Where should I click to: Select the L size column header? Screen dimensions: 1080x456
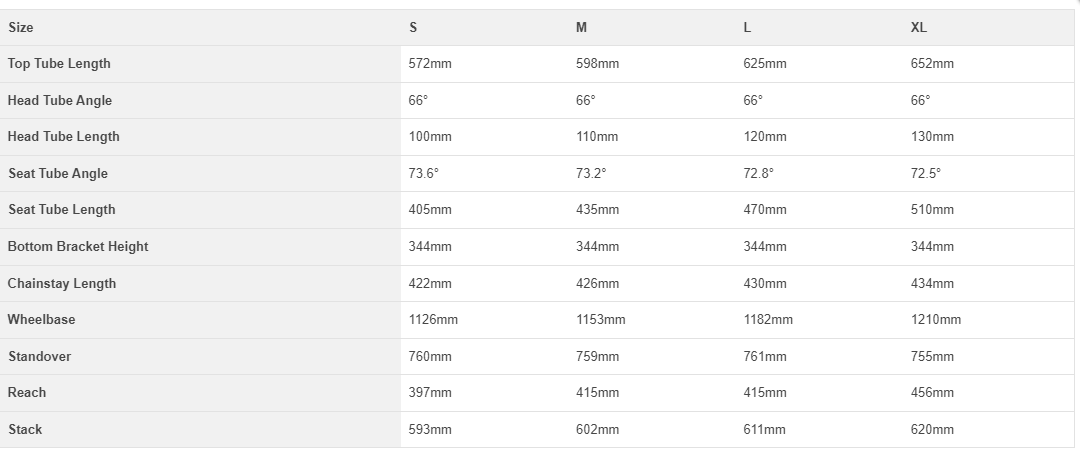pos(747,28)
